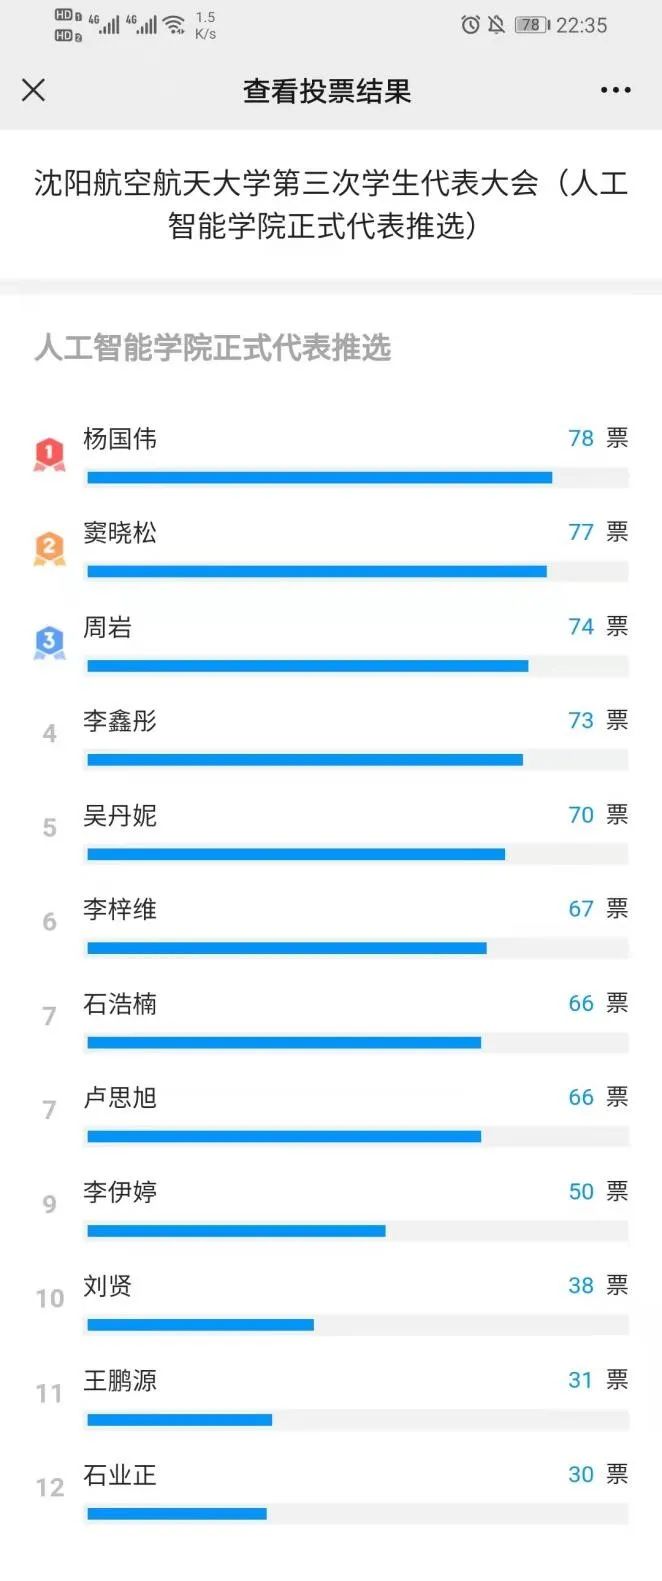The height and width of the screenshot is (1581, 662).
Task: Click the progress bar for 吴丹妮
Action: click(296, 854)
